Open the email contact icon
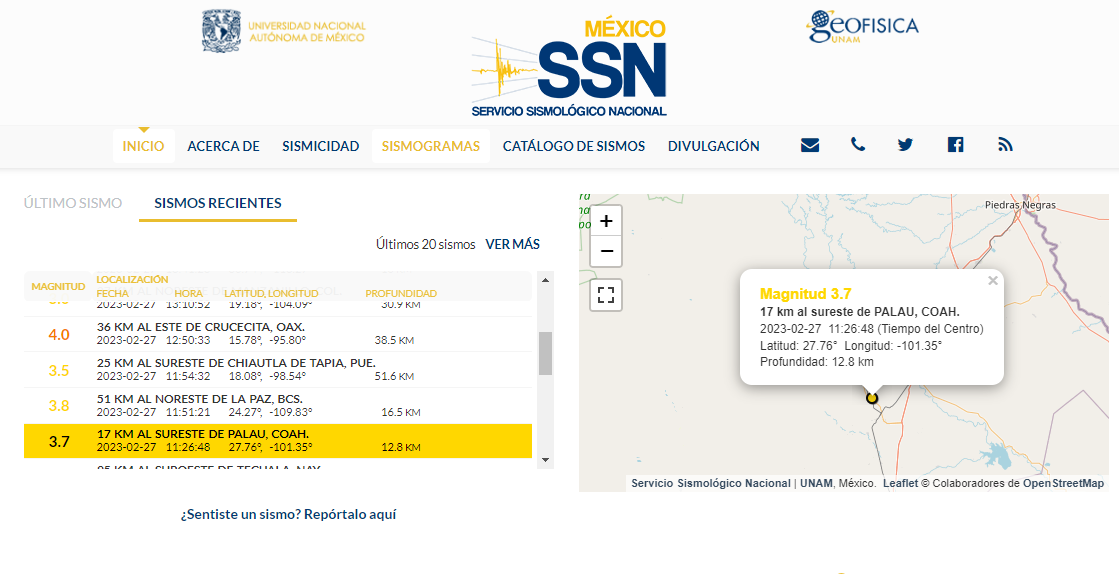Viewport: 1119px width, 574px height. (809, 145)
